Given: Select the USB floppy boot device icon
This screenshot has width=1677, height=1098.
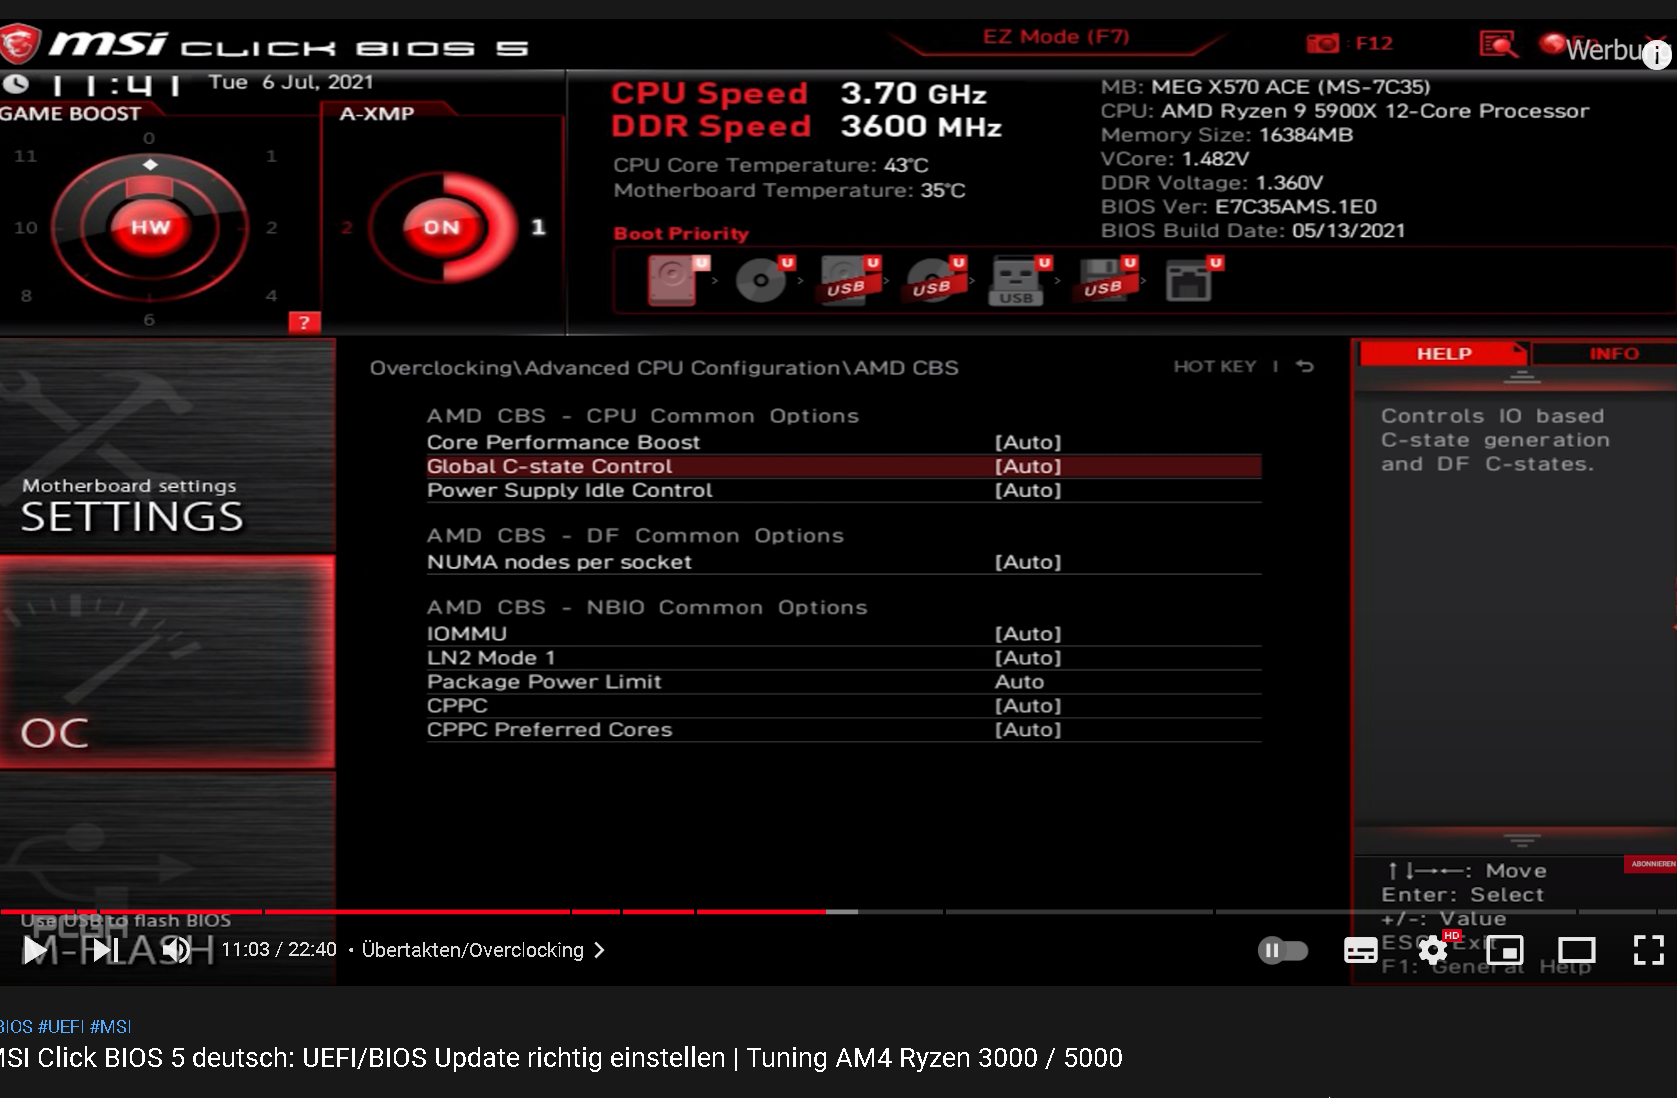Looking at the screenshot, I should (1103, 280).
